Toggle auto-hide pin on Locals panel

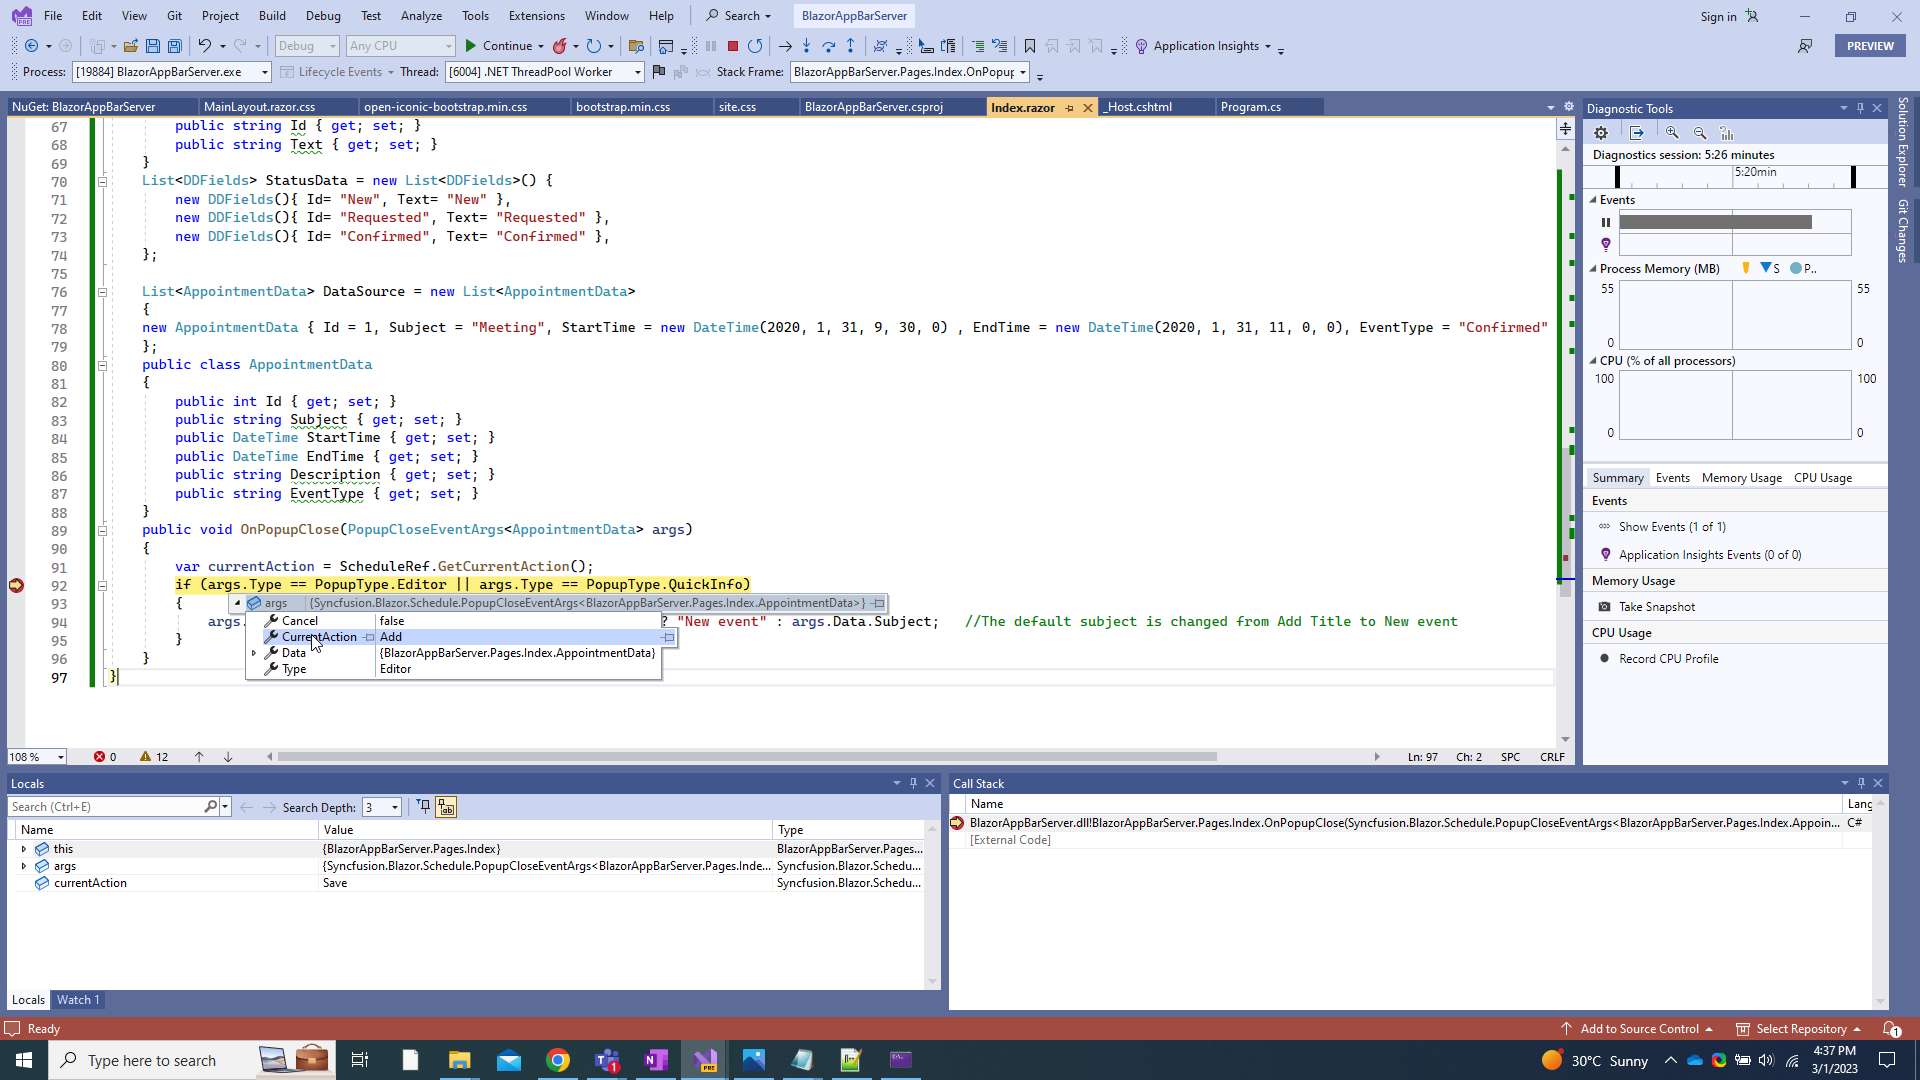point(913,783)
